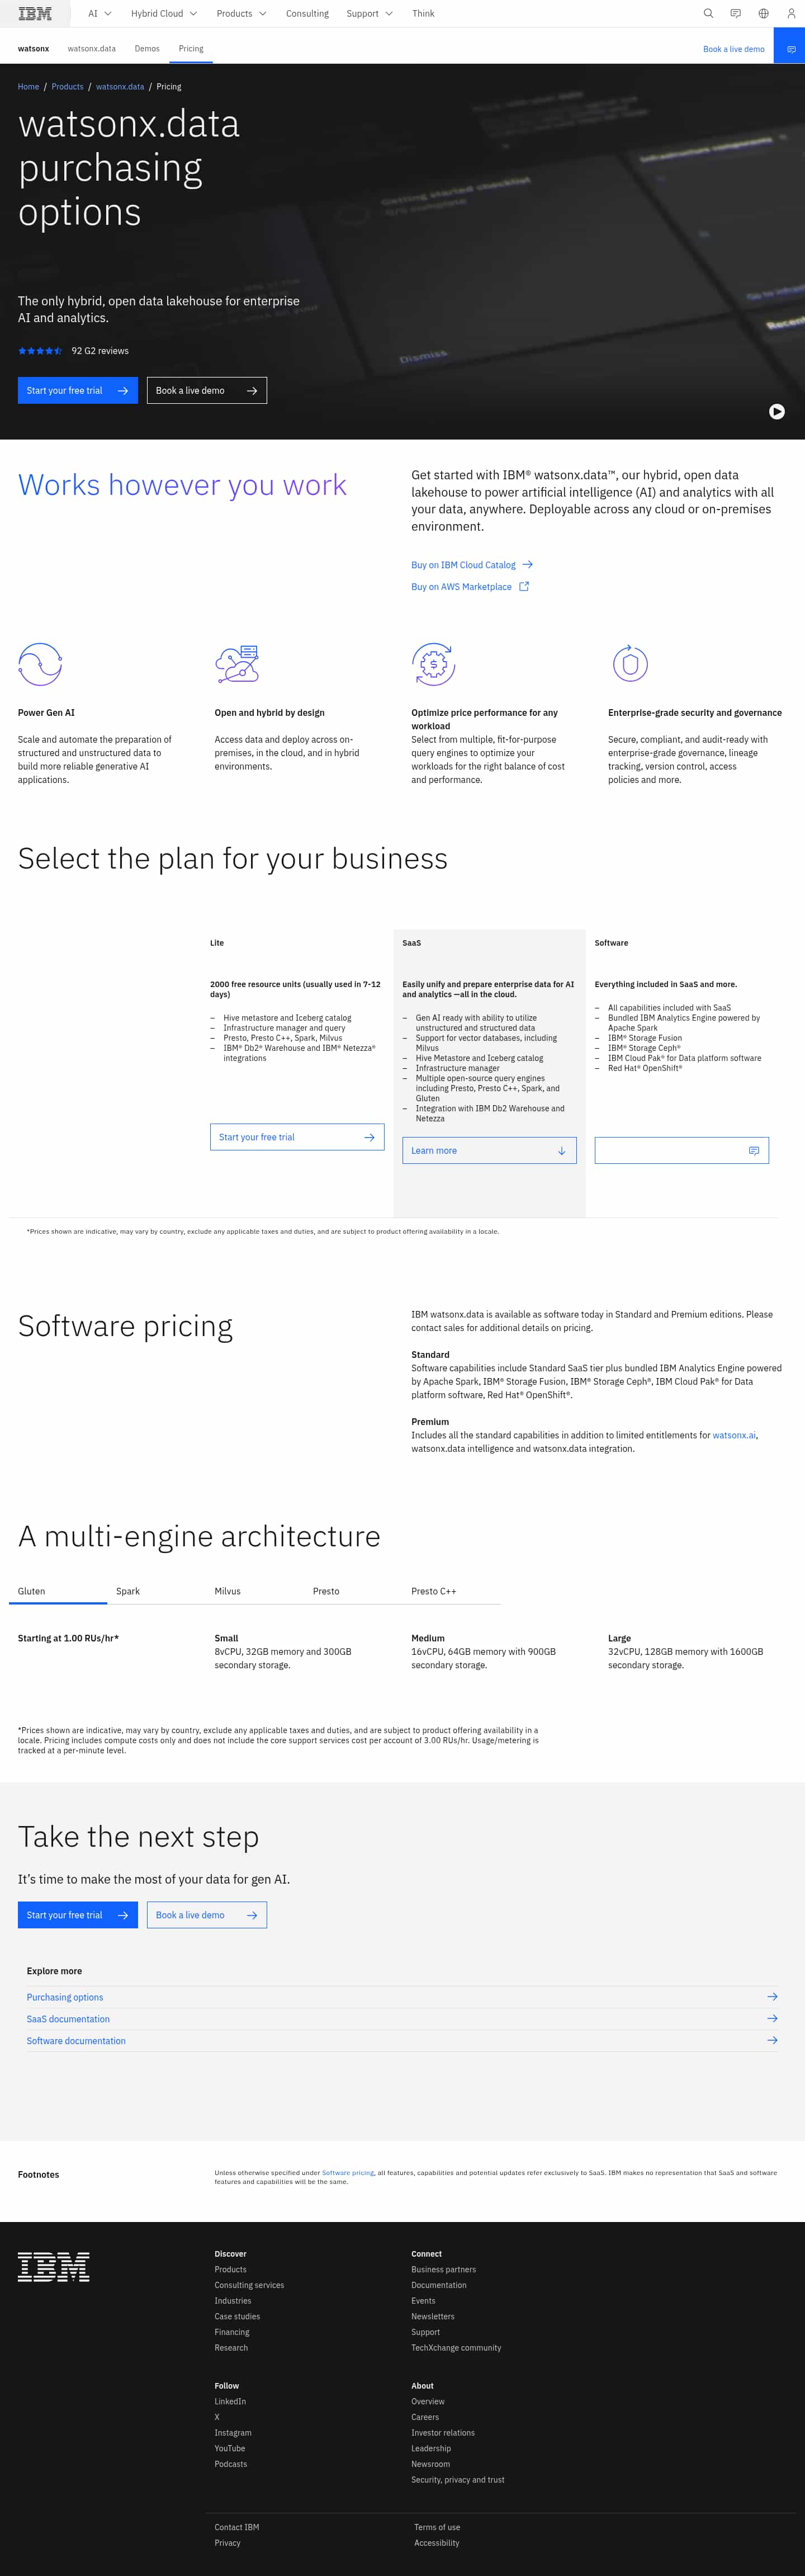
Task: Open the Products dropdown menu
Action: [241, 14]
